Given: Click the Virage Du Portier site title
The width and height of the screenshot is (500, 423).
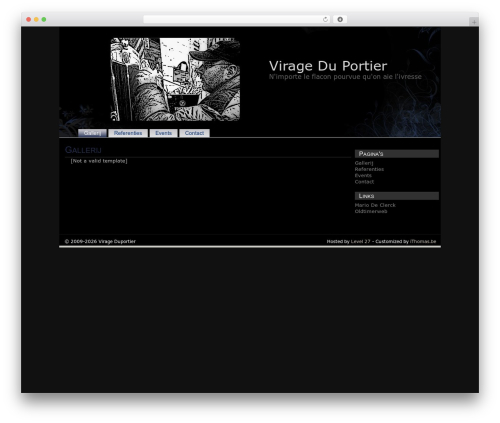Looking at the screenshot, I should coord(328,66).
